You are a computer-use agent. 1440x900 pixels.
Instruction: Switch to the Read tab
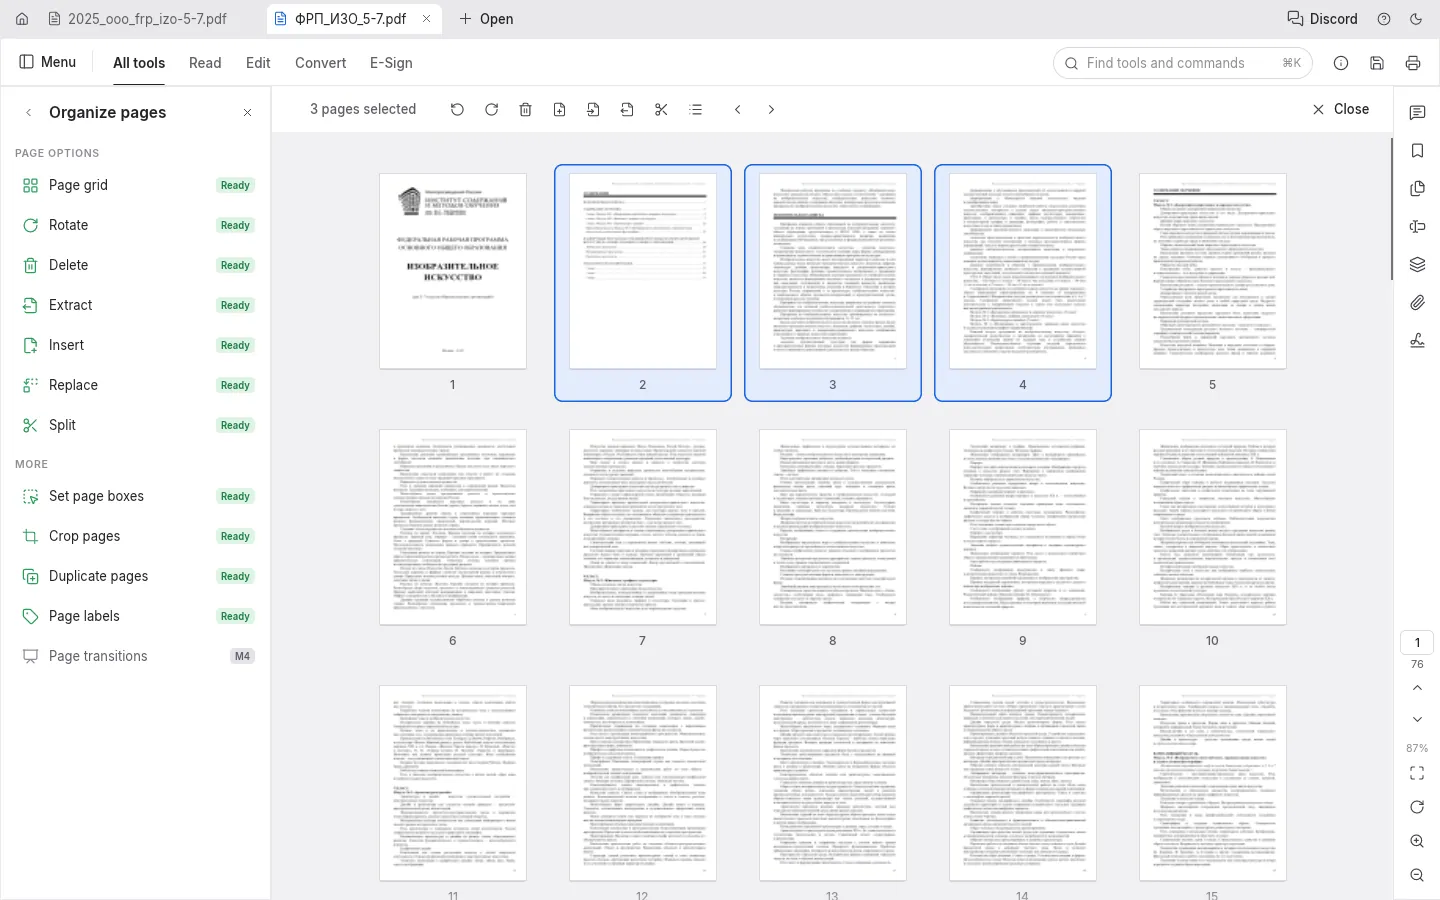205,63
